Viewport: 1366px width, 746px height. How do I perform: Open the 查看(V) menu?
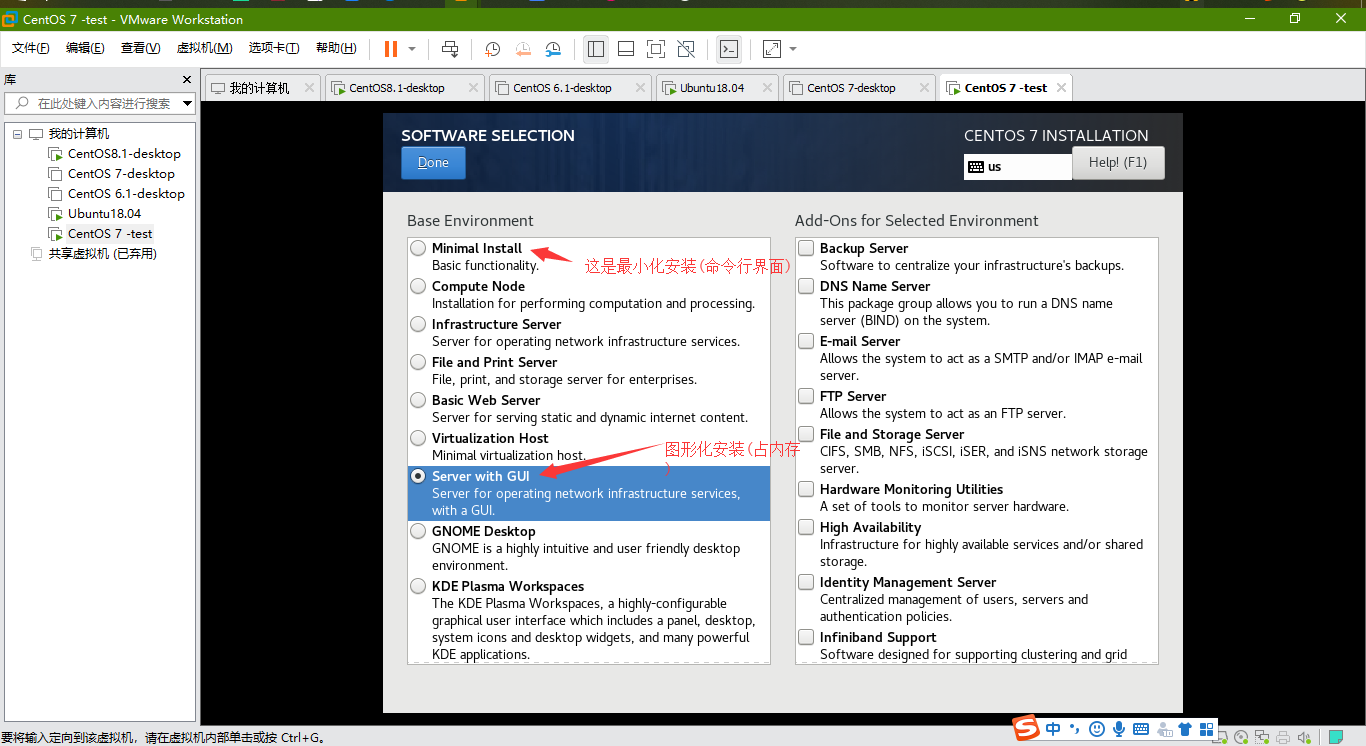click(x=140, y=48)
